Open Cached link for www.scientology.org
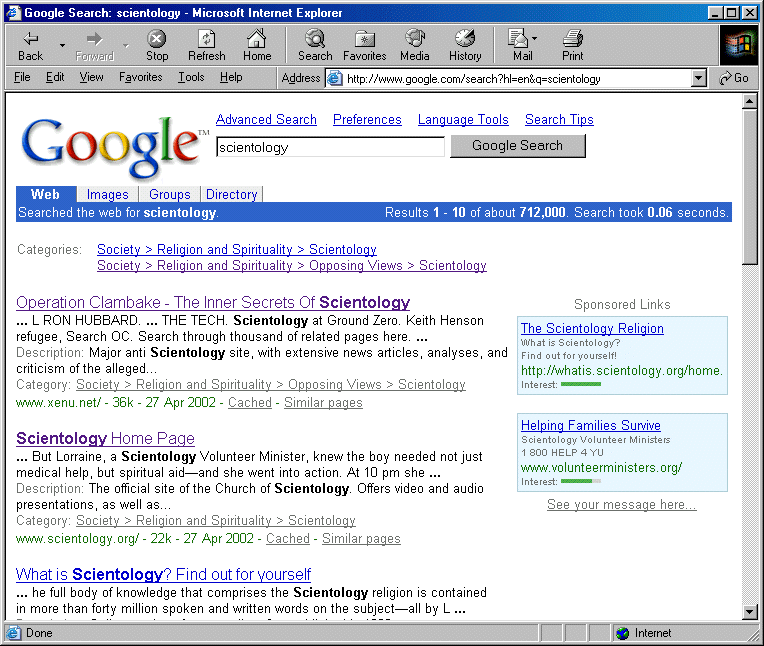Viewport: 764px width, 646px height. click(x=287, y=538)
